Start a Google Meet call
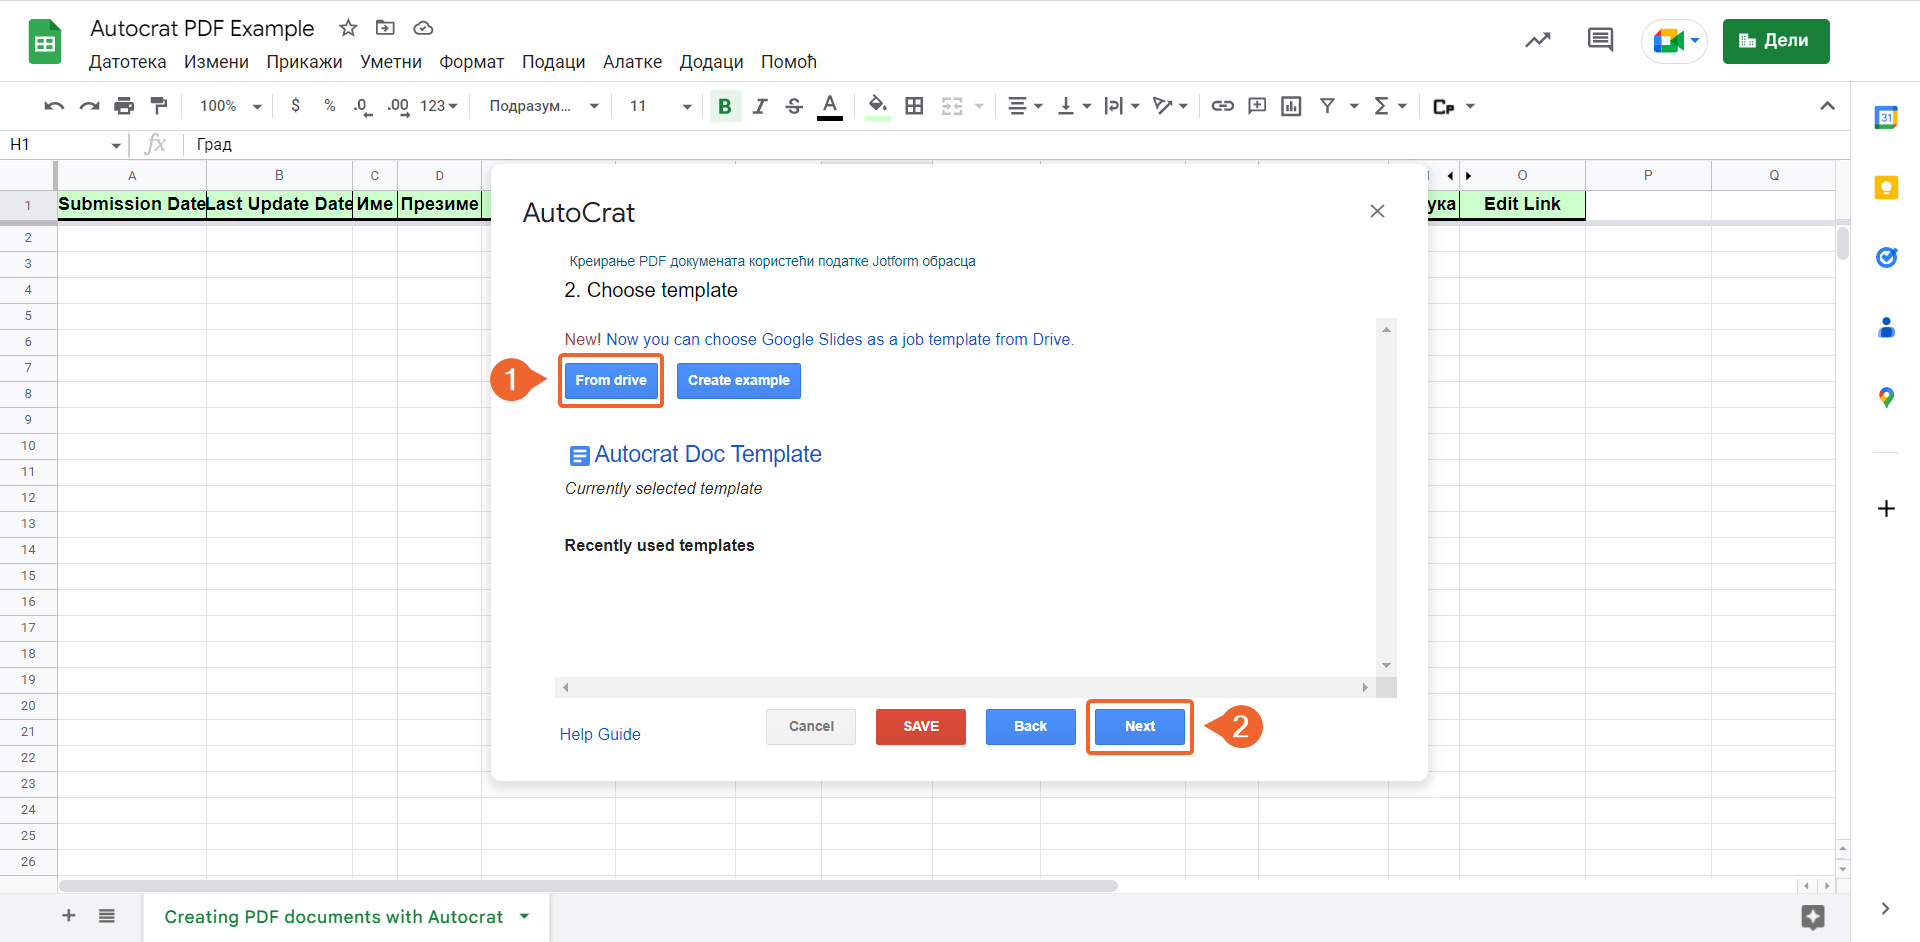Screen dimensions: 1920x942 coord(1675,41)
